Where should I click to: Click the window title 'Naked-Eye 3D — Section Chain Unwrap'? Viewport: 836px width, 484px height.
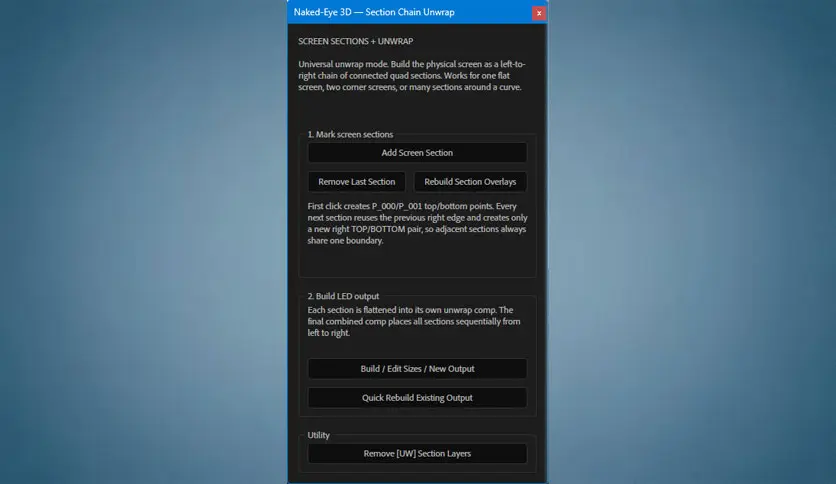[374, 12]
